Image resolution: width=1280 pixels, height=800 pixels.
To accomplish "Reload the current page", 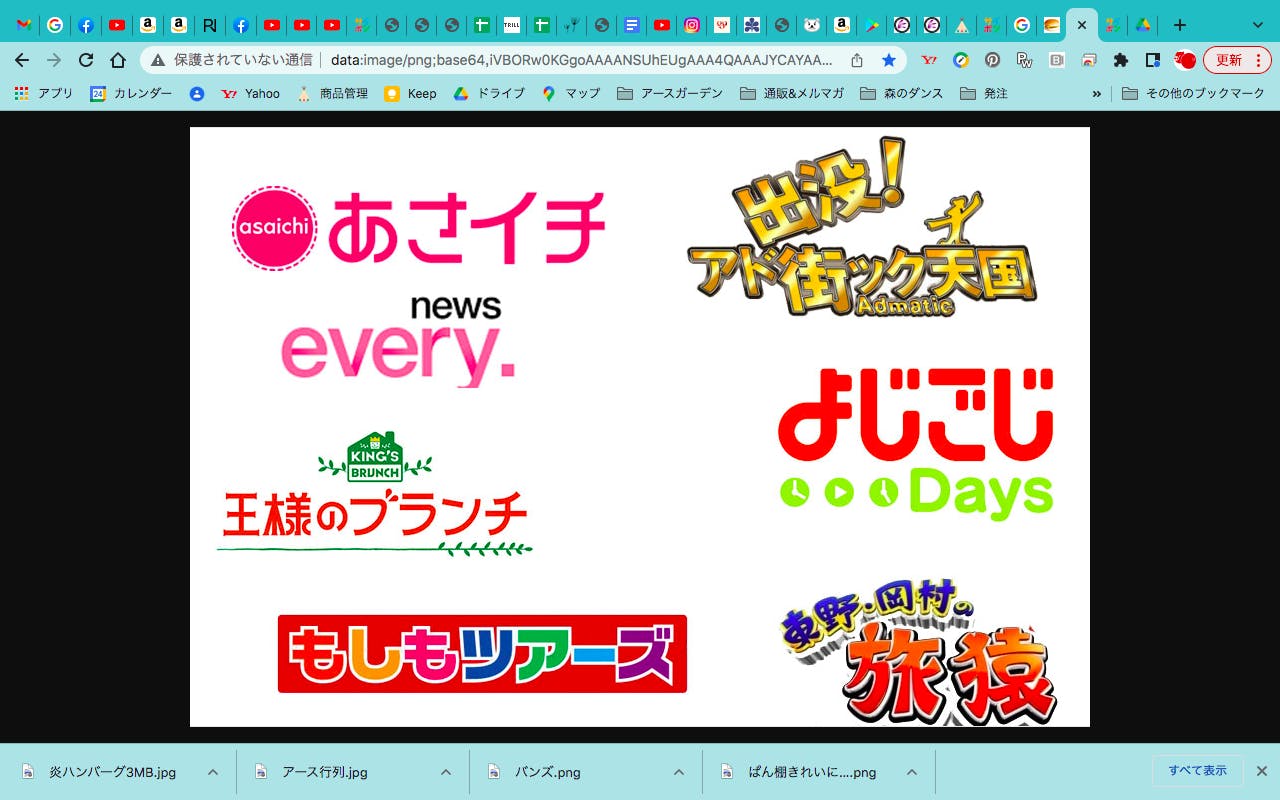I will click(86, 60).
